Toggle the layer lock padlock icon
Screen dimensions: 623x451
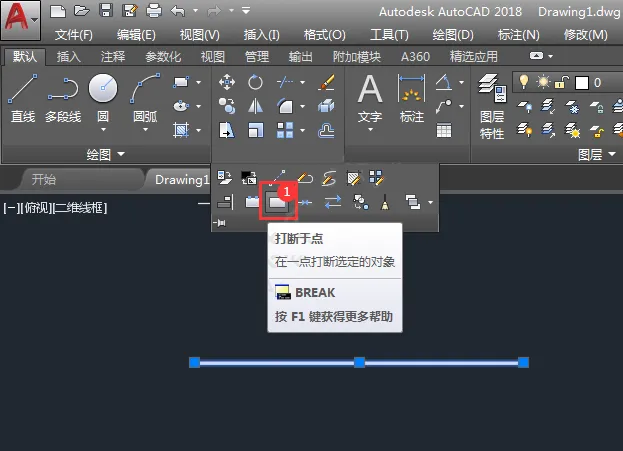(562, 82)
